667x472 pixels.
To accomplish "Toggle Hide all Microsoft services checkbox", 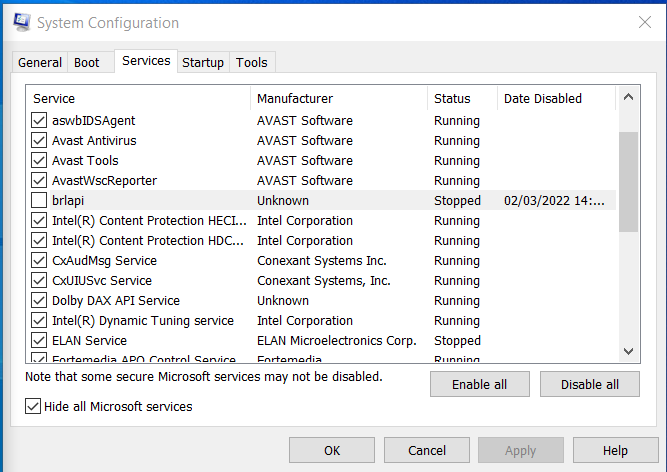I will (x=33, y=406).
